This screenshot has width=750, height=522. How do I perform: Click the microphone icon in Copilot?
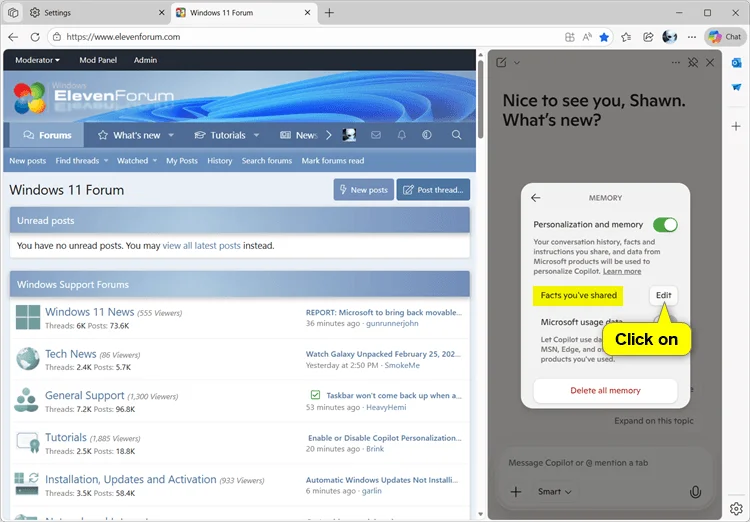[x=695, y=491]
